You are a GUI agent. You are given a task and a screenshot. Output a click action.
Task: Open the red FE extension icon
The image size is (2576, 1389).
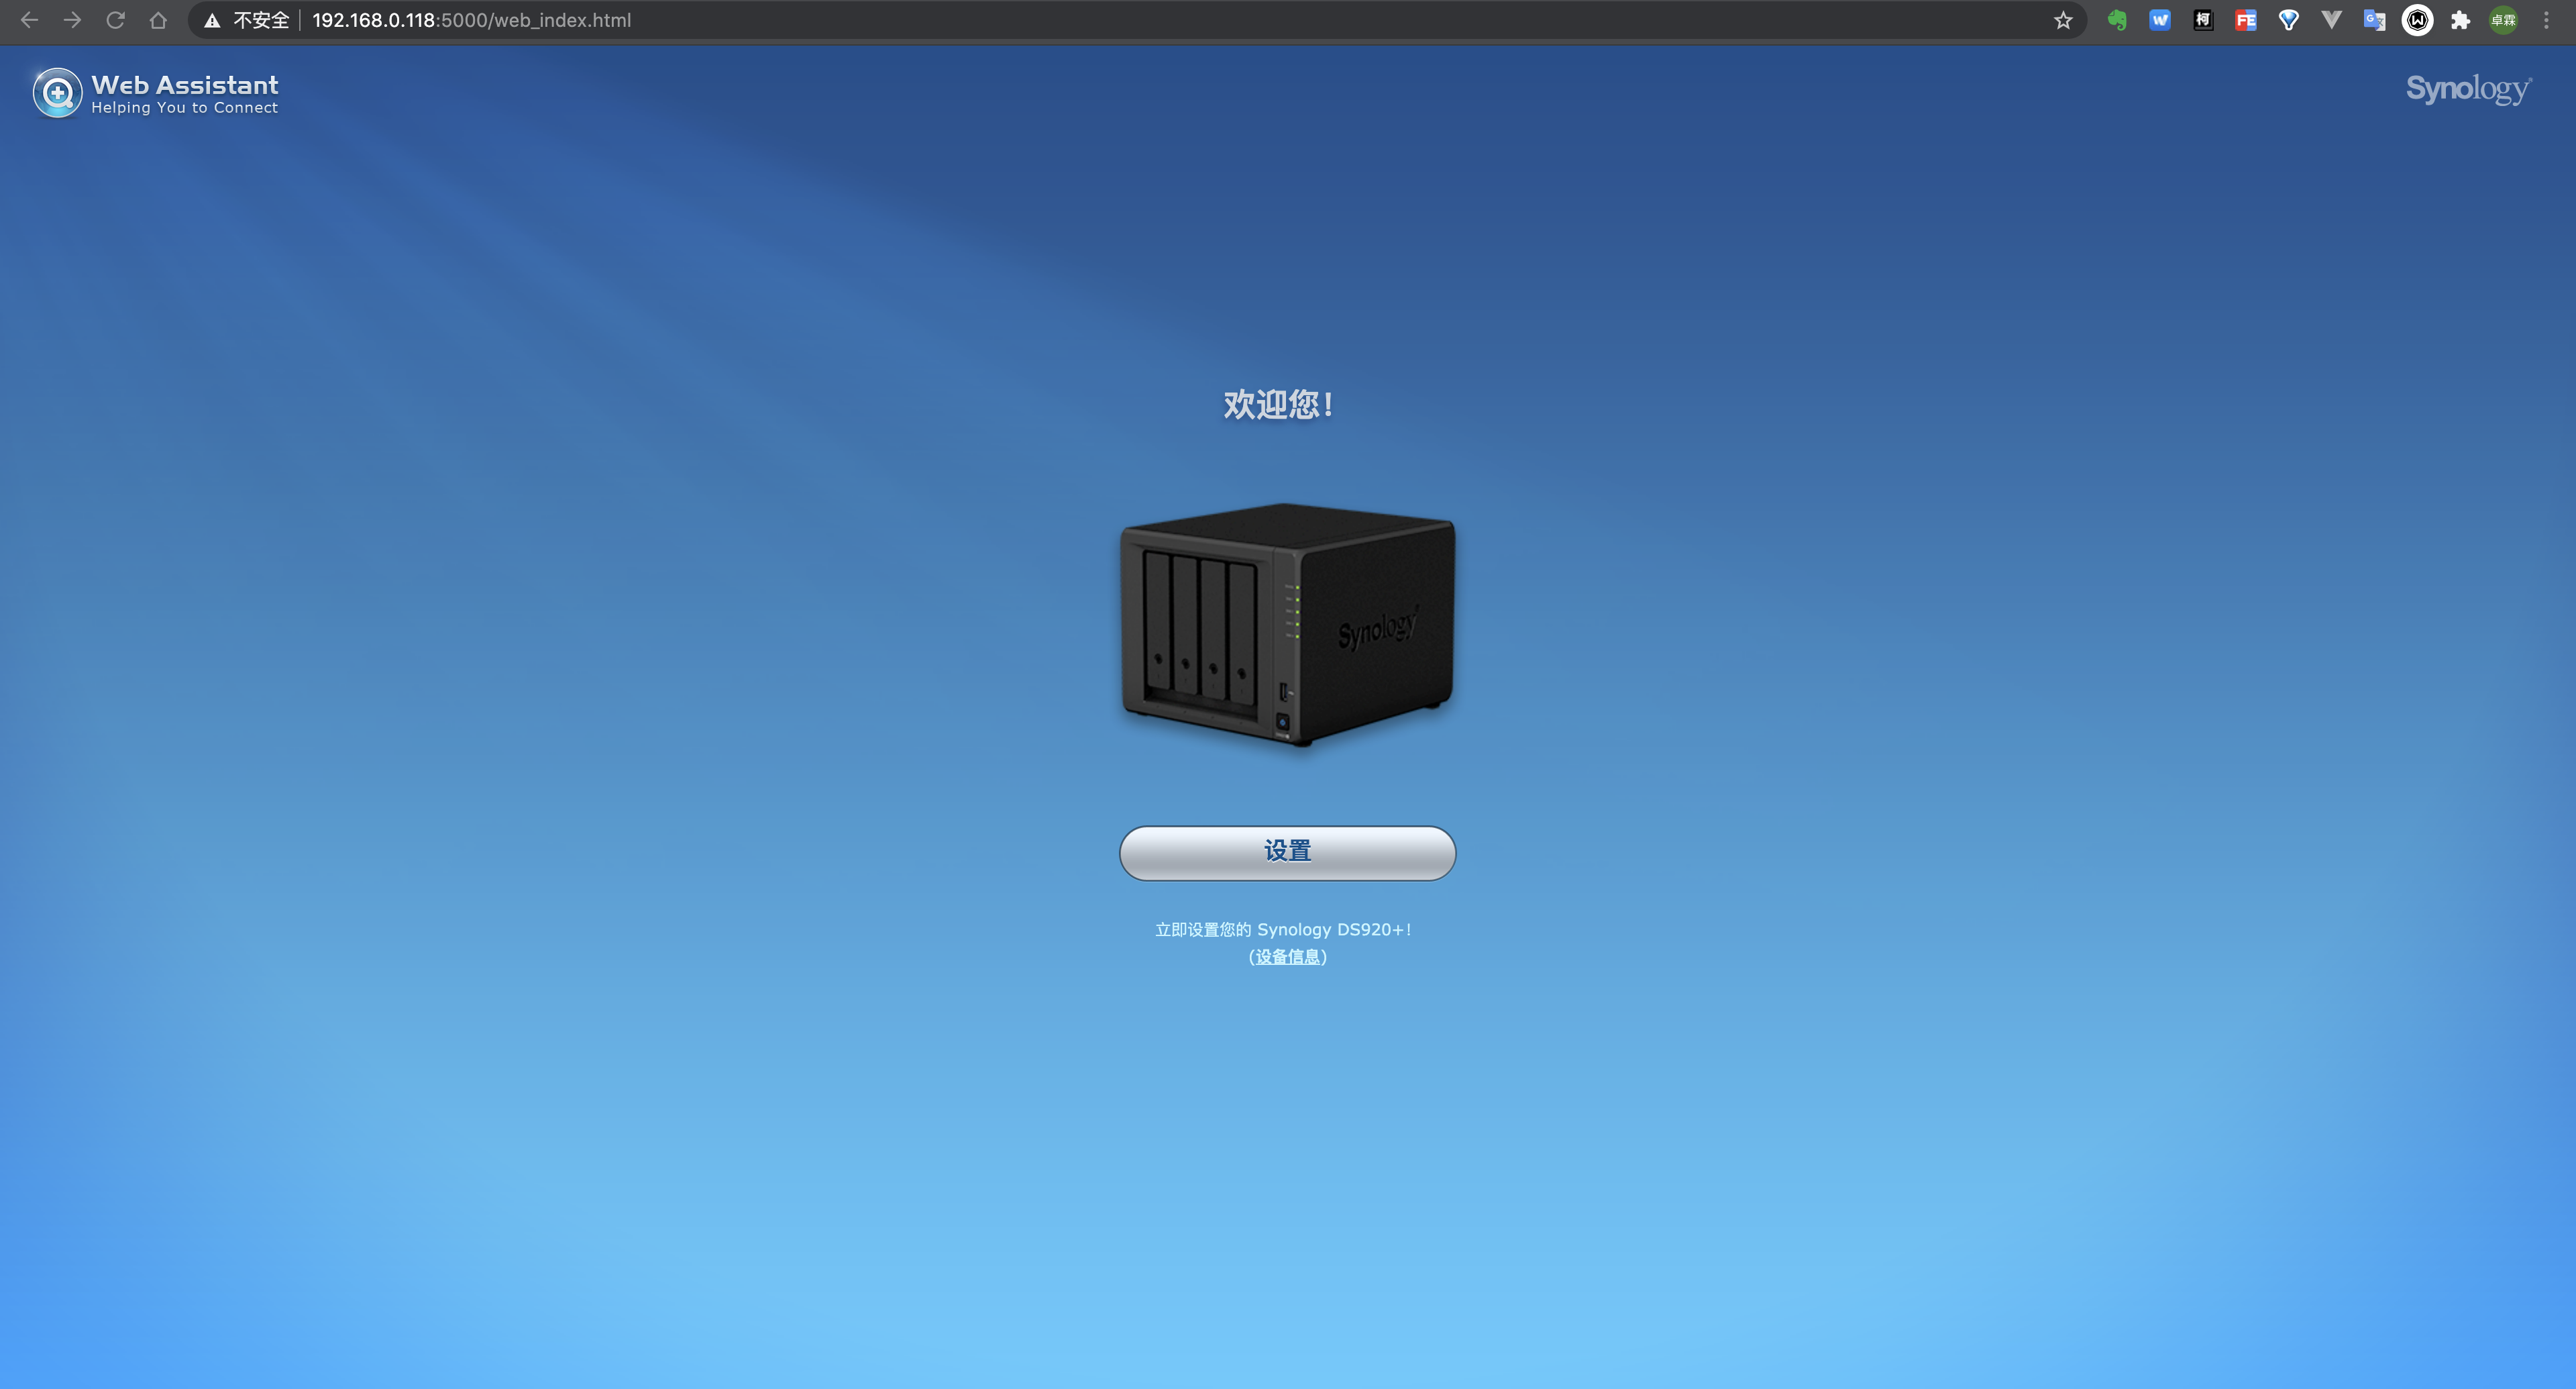tap(2246, 20)
